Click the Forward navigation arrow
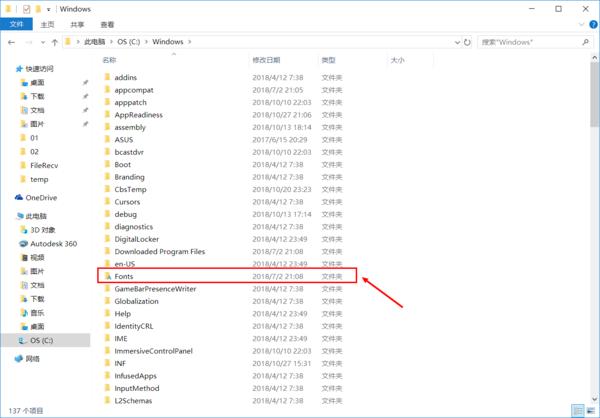This screenshot has height=418, width=600. tap(29, 42)
